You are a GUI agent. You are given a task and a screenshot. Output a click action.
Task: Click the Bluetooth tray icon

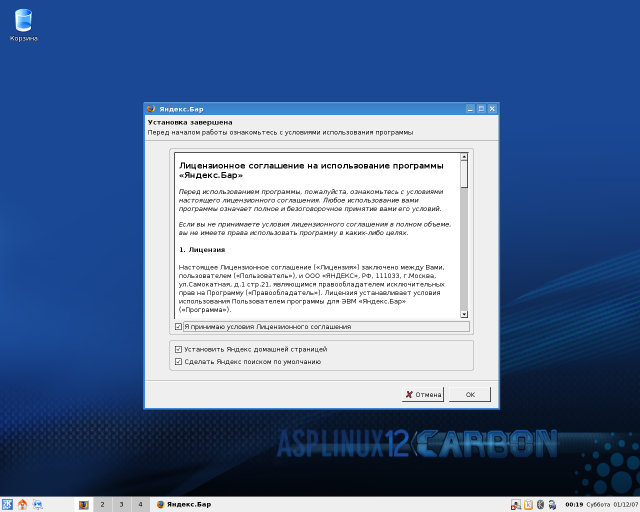pos(540,505)
